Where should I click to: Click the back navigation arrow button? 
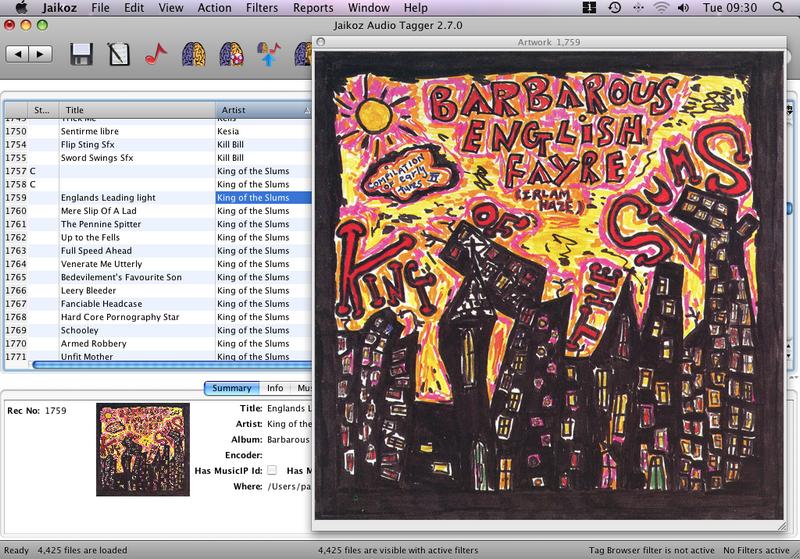tap(17, 54)
